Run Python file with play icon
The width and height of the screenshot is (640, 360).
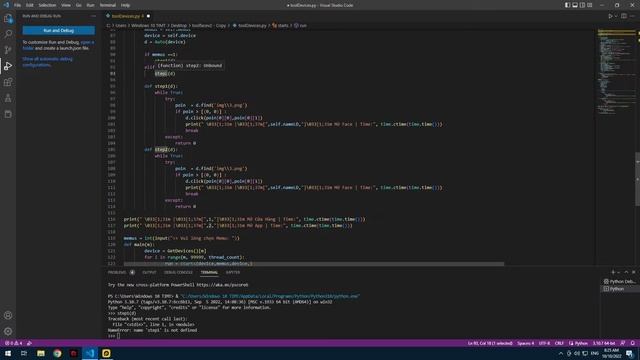(x=610, y=16)
